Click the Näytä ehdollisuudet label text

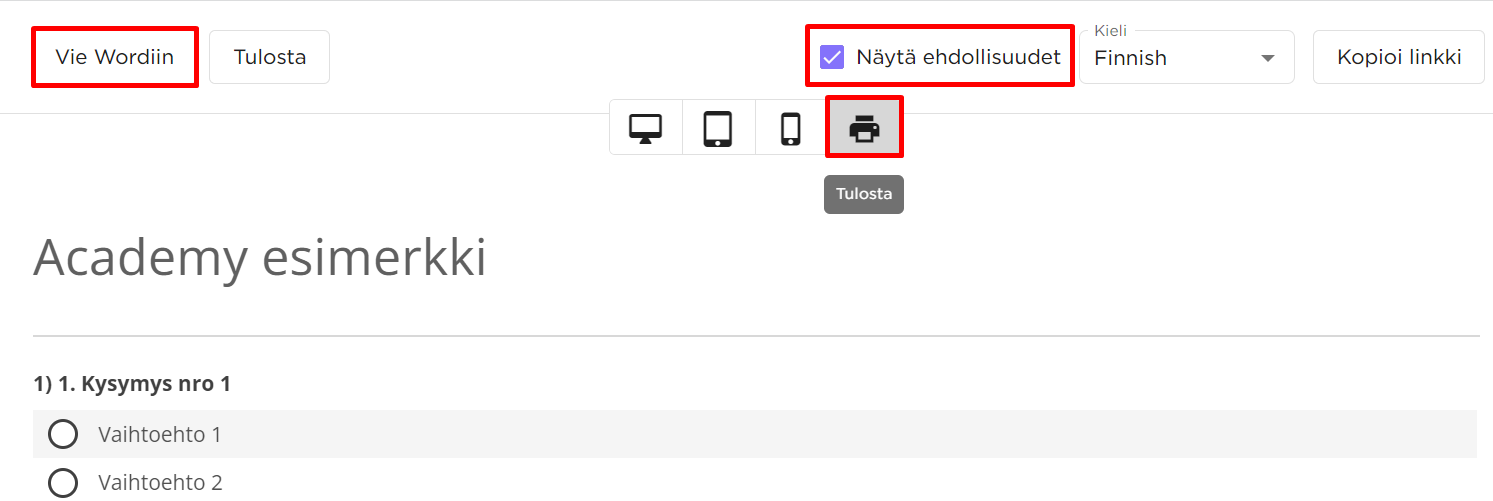(x=958, y=57)
